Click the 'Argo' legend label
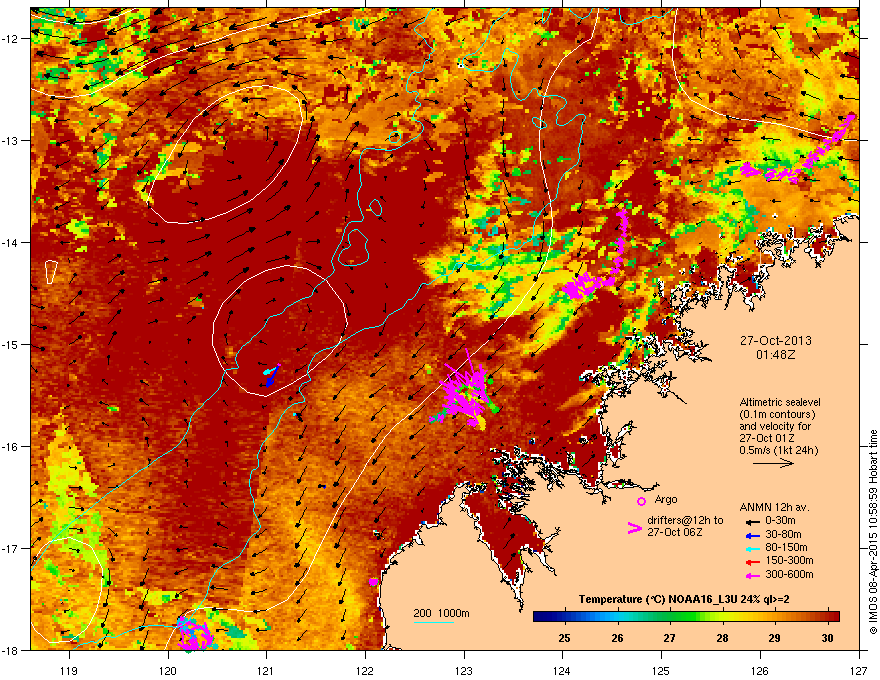Image resolution: width=880 pixels, height=680 pixels. [x=666, y=499]
